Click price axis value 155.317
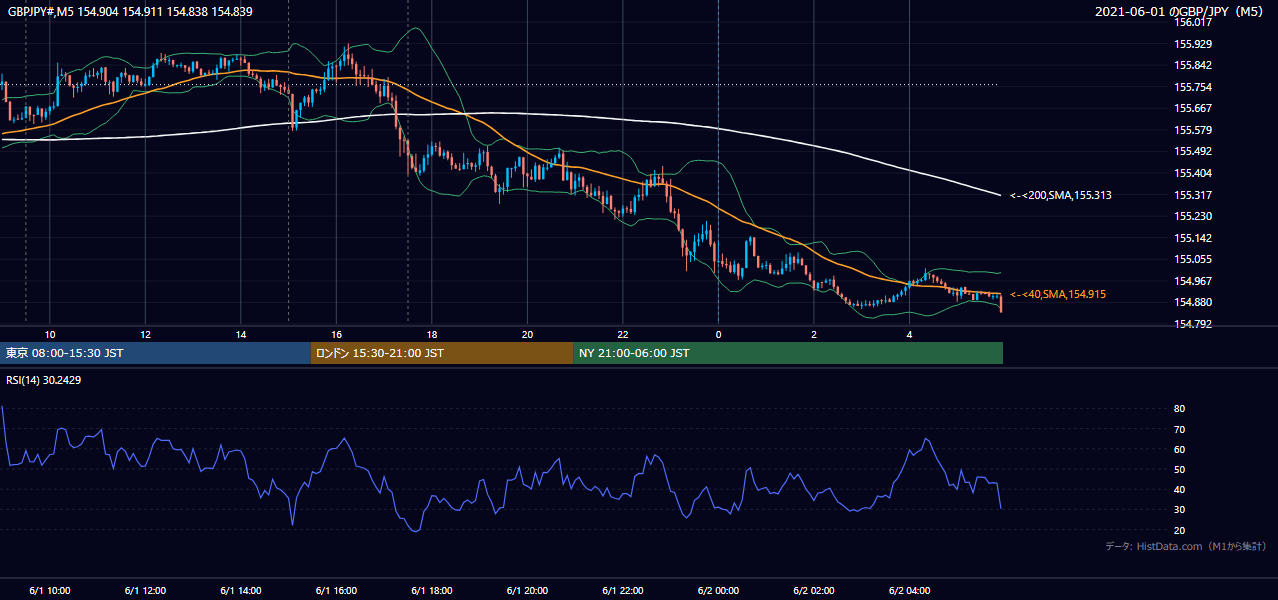Image resolution: width=1278 pixels, height=600 pixels. 1193,195
